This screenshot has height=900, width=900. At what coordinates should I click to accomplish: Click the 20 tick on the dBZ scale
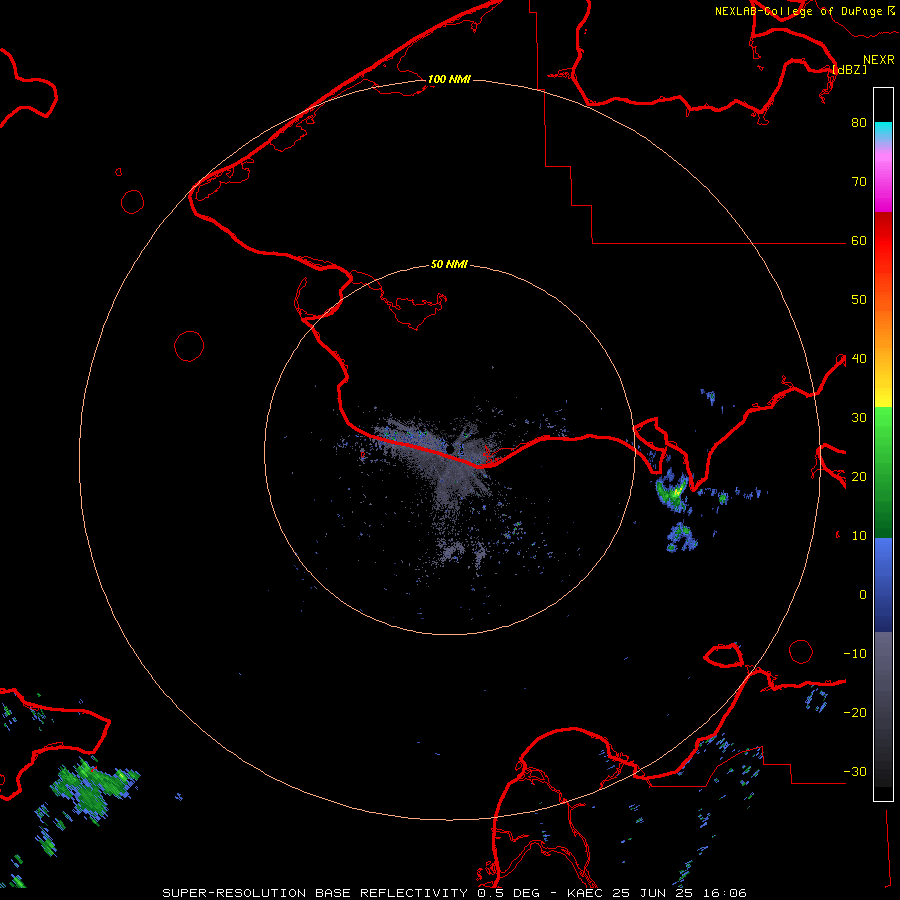pyautogui.click(x=859, y=477)
